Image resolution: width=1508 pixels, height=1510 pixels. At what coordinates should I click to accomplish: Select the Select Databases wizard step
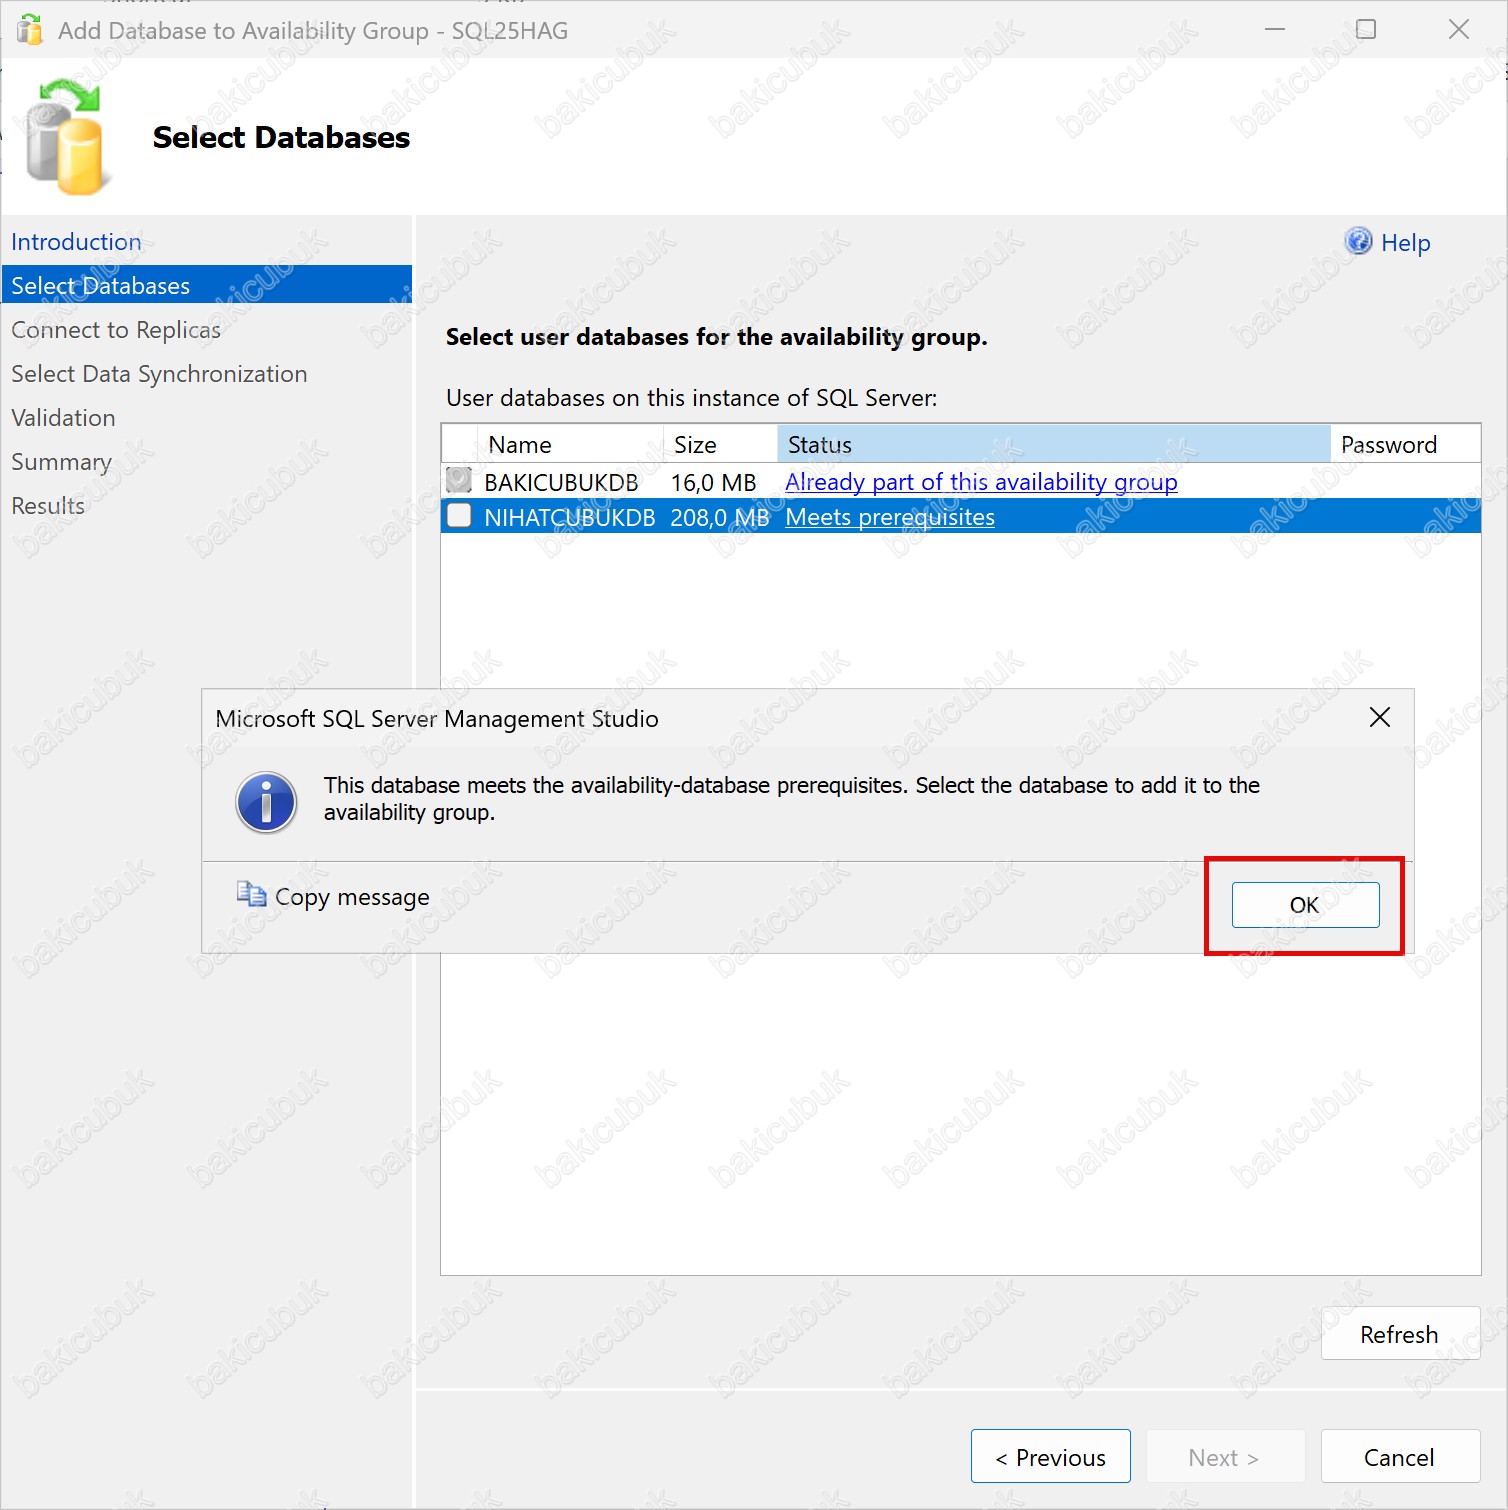click(100, 286)
